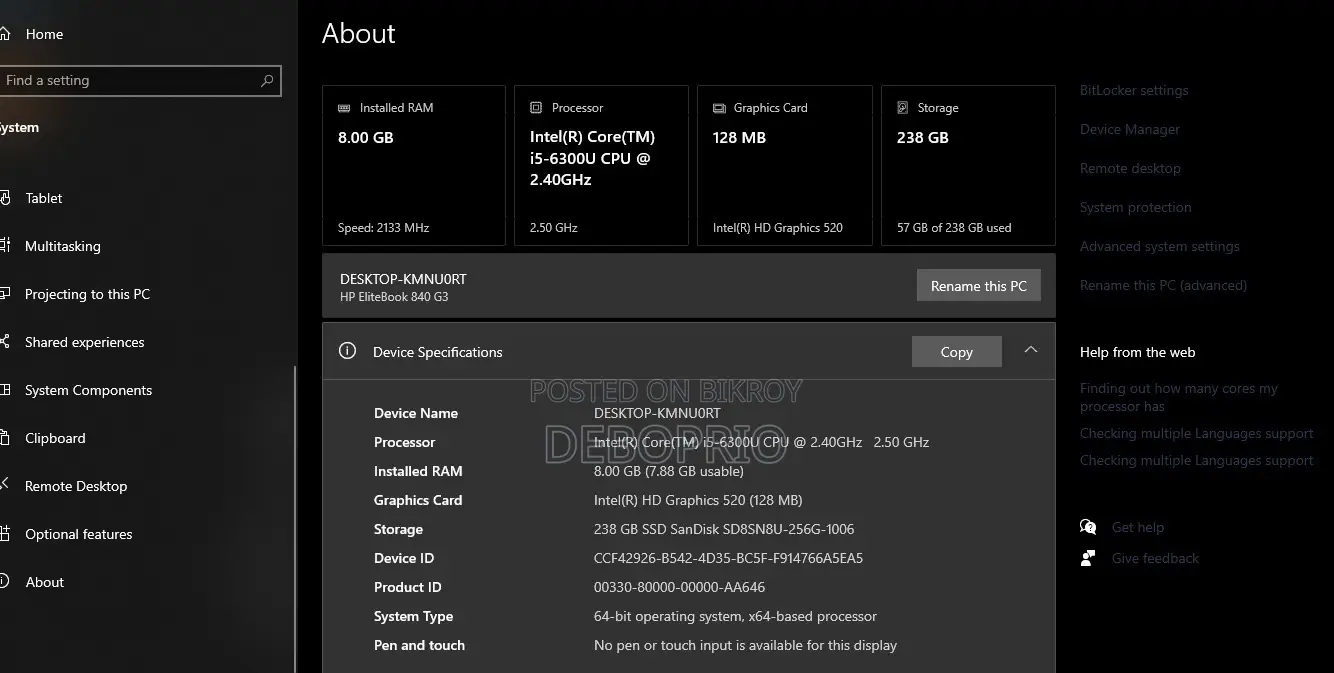Image resolution: width=1334 pixels, height=673 pixels.
Task: Open Clipboard settings
Action: click(x=55, y=438)
